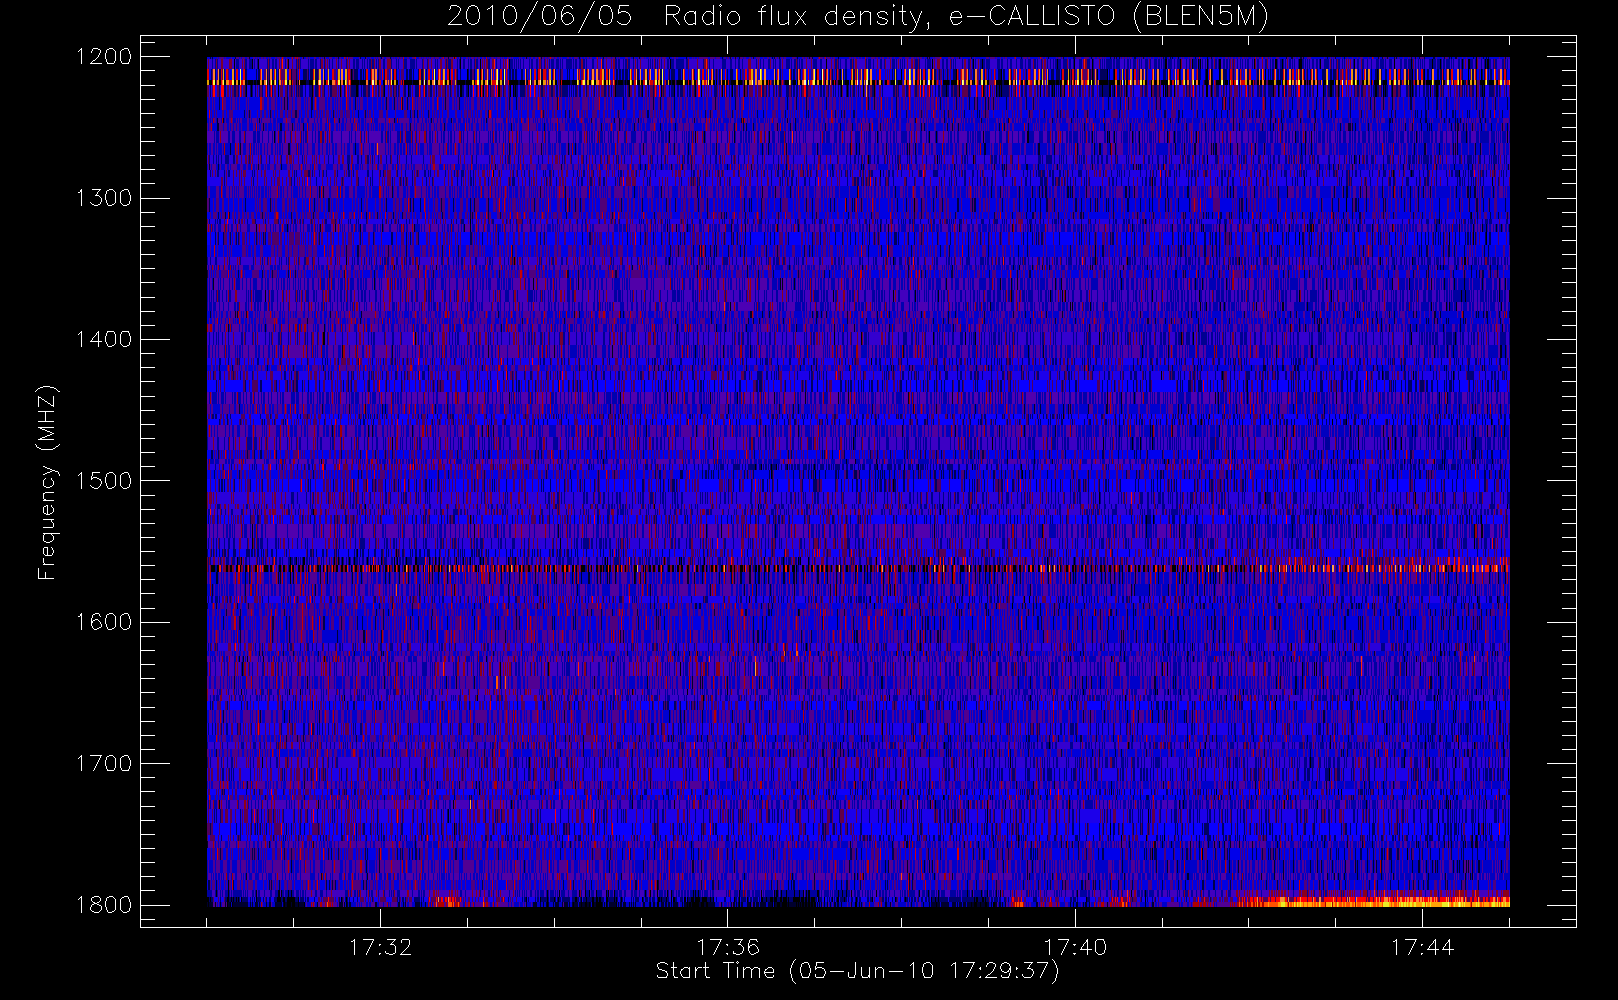Click the 1300 frequency tick label
The image size is (1618, 1000).
[x=104, y=198]
